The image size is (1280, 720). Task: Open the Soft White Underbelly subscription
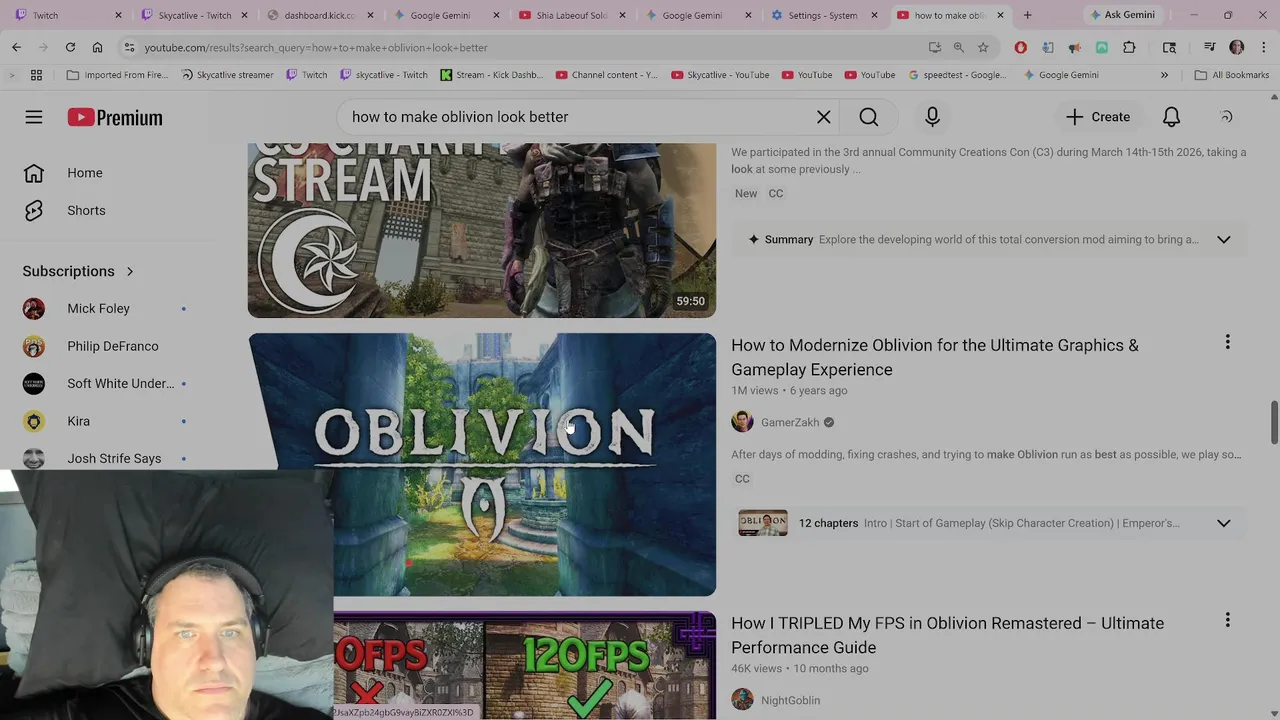coord(120,384)
